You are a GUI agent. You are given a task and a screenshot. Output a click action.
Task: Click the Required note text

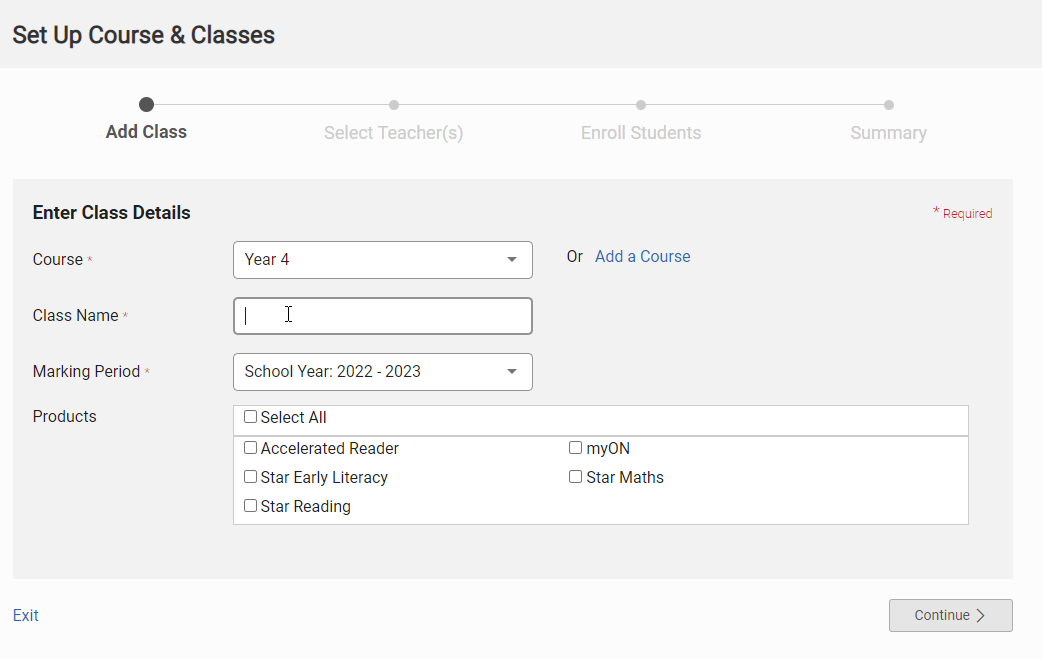(963, 213)
